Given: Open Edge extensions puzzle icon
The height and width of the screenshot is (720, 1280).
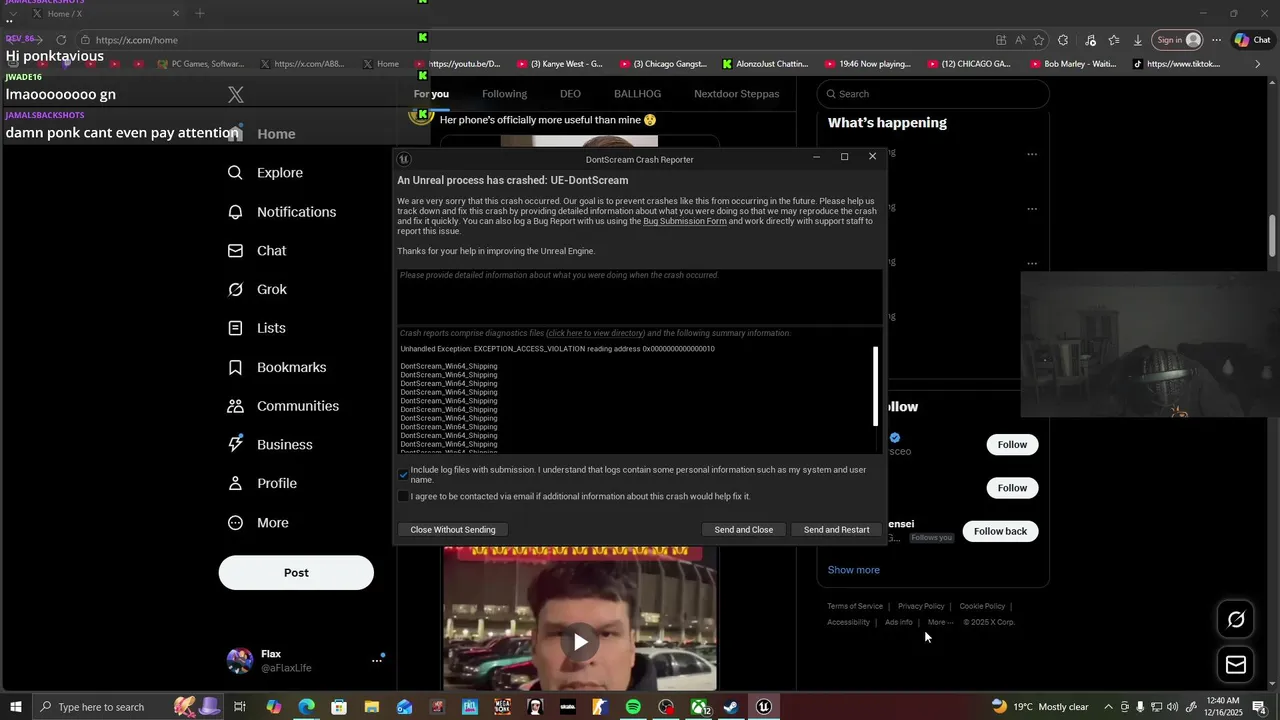Looking at the screenshot, I should tap(1063, 40).
